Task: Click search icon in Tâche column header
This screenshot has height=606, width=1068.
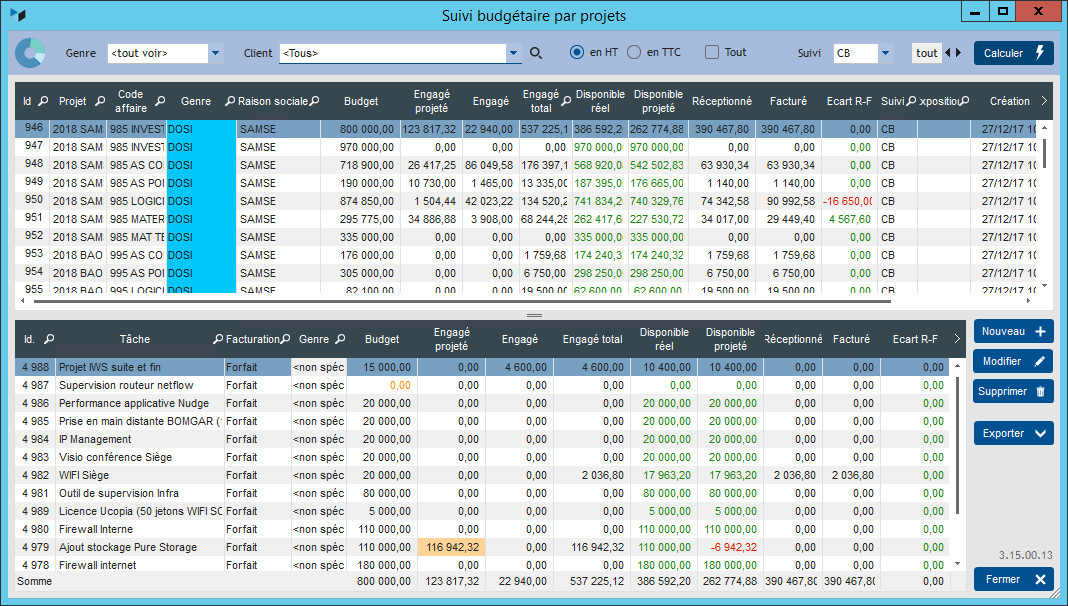Action: 218,339
